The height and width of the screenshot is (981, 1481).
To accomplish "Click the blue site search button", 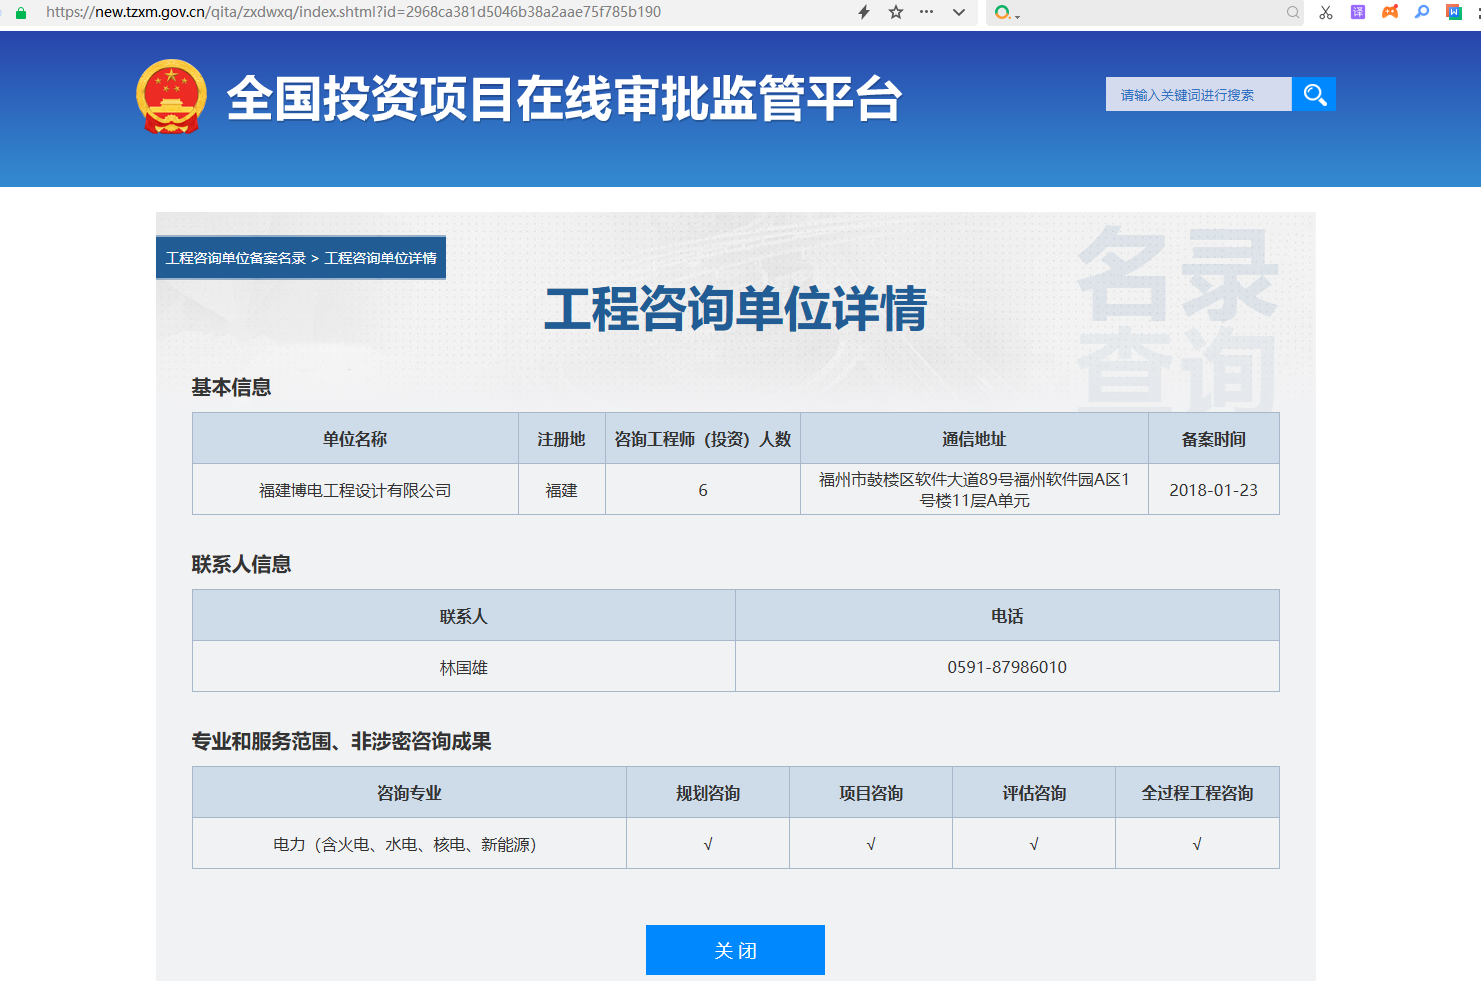I will 1314,94.
